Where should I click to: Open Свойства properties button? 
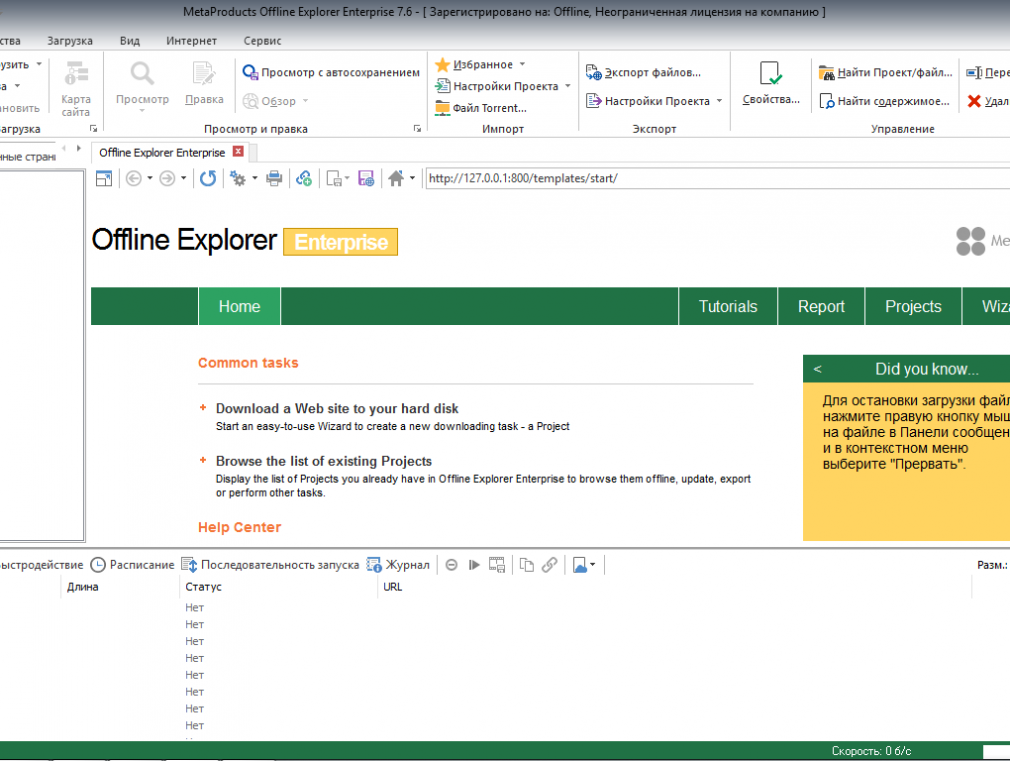pos(770,84)
